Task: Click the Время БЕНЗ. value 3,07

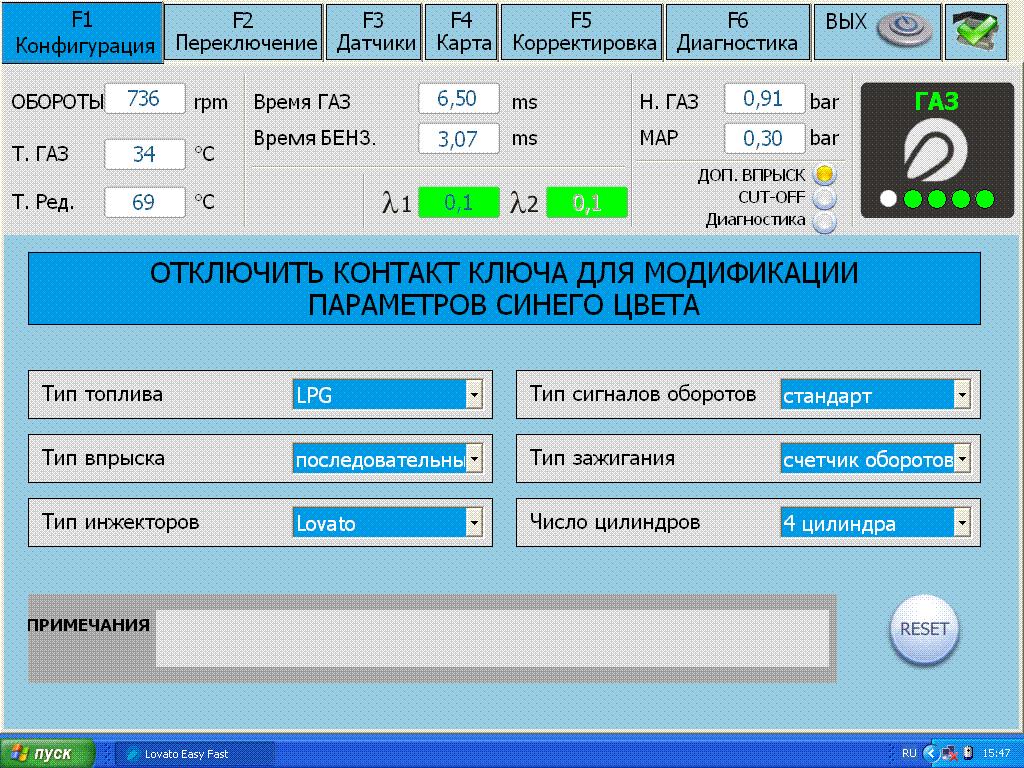Action: click(458, 138)
